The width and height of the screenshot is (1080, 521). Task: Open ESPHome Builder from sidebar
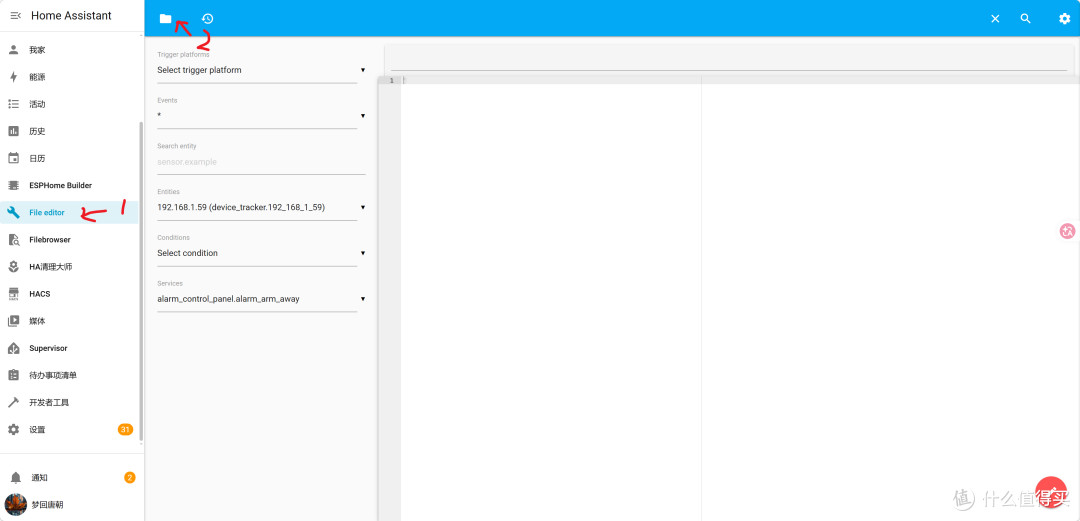point(69,185)
